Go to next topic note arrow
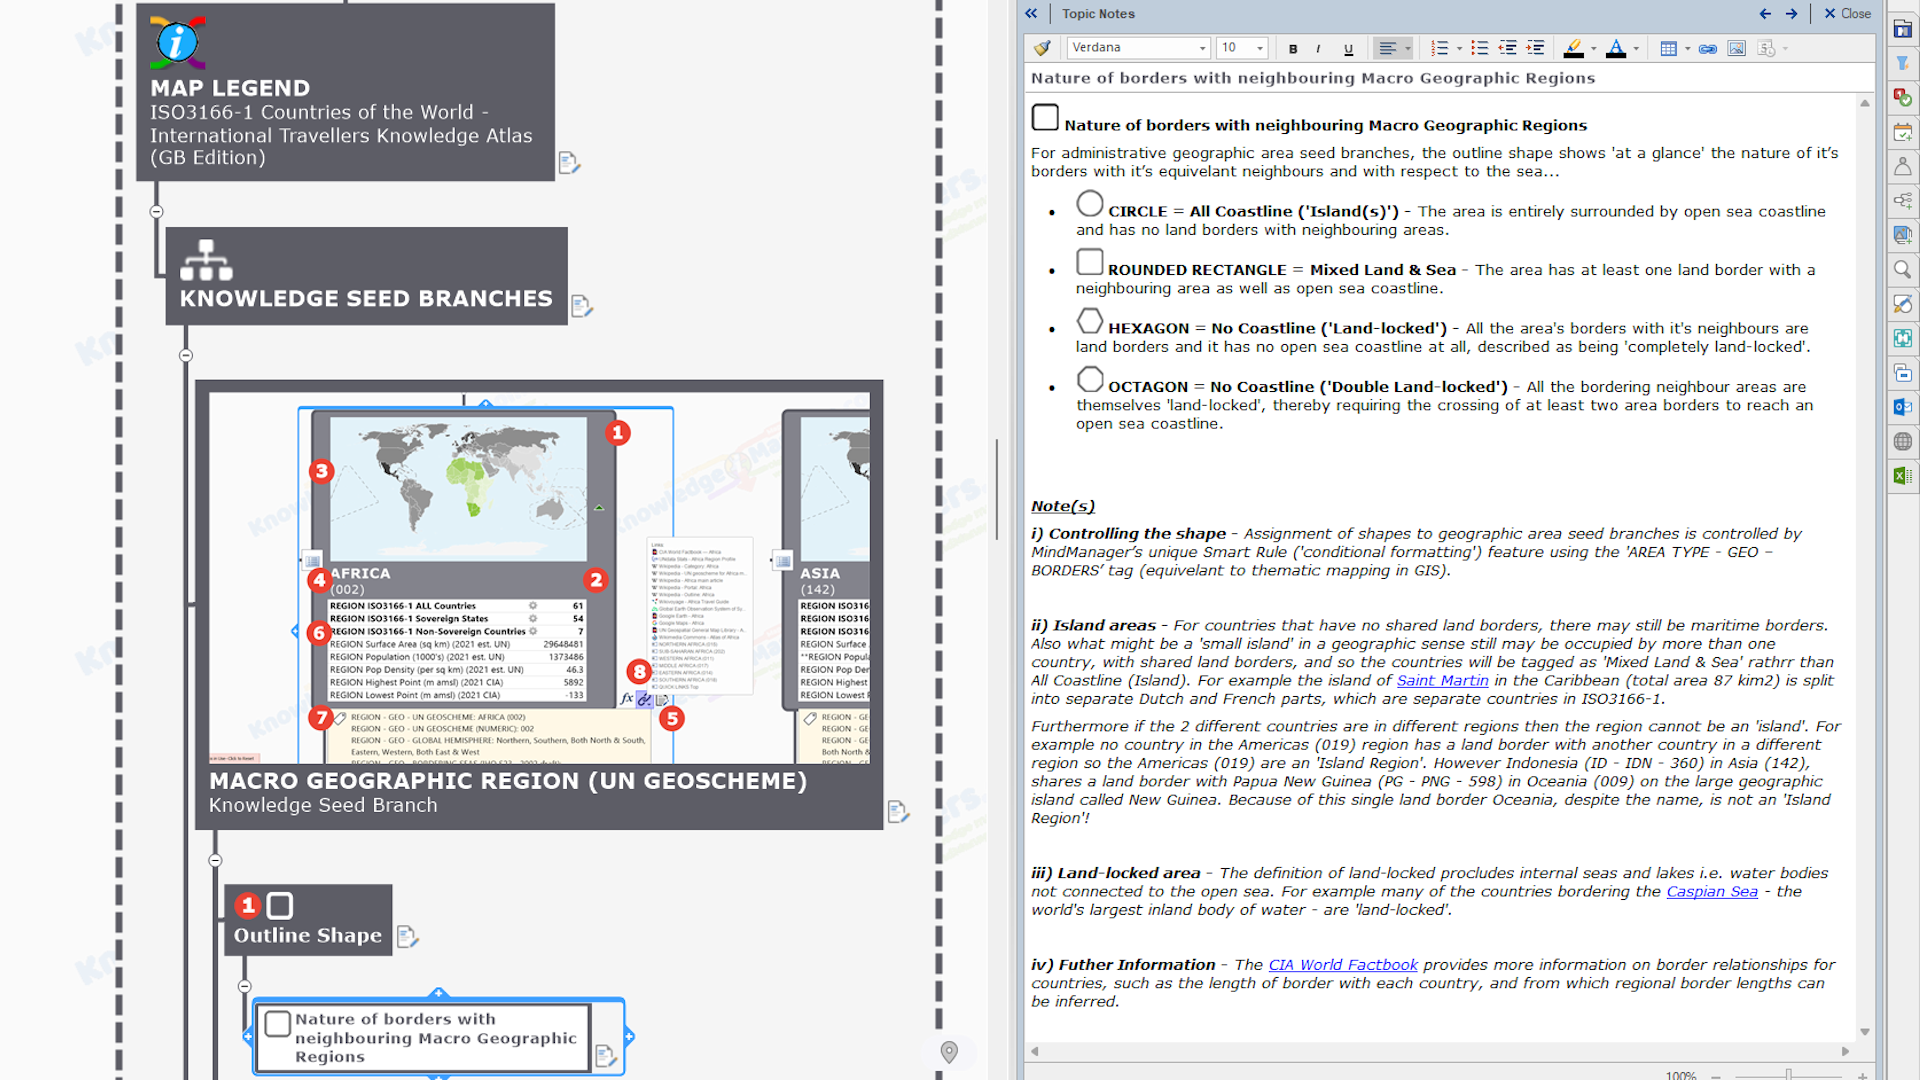Image resolution: width=1920 pixels, height=1080 pixels. 1791,14
